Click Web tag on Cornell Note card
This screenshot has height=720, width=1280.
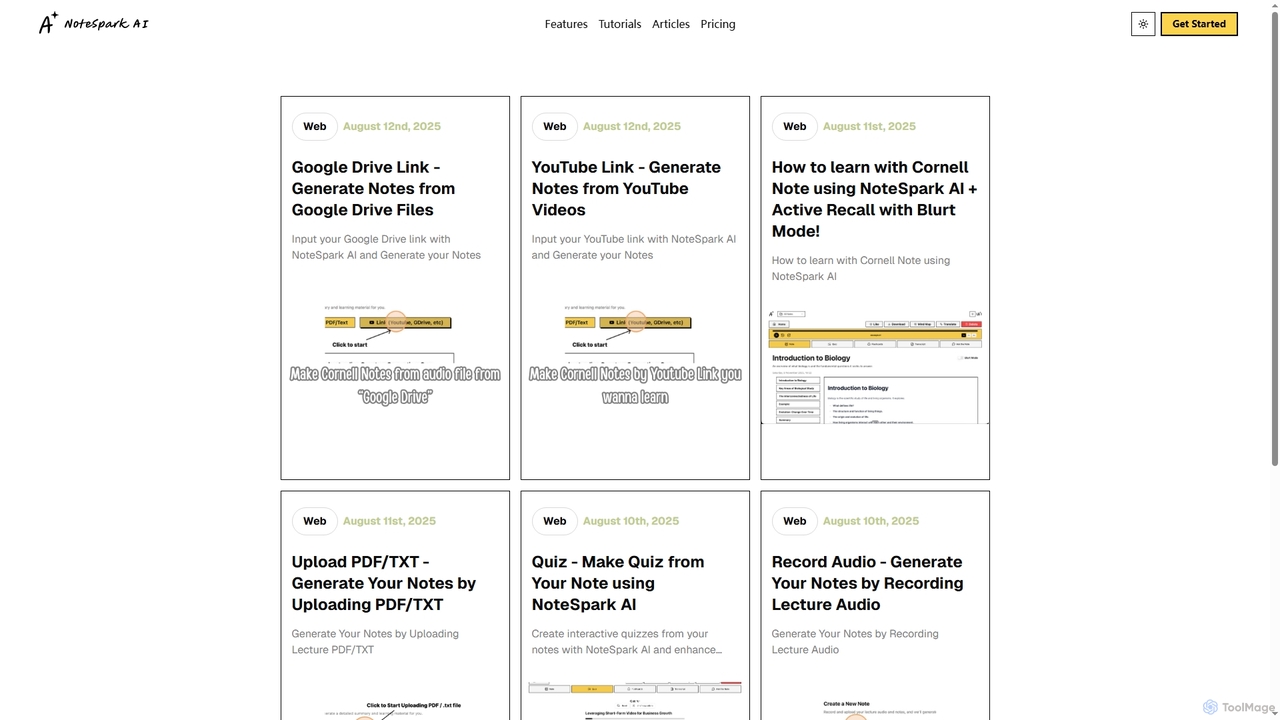(795, 126)
